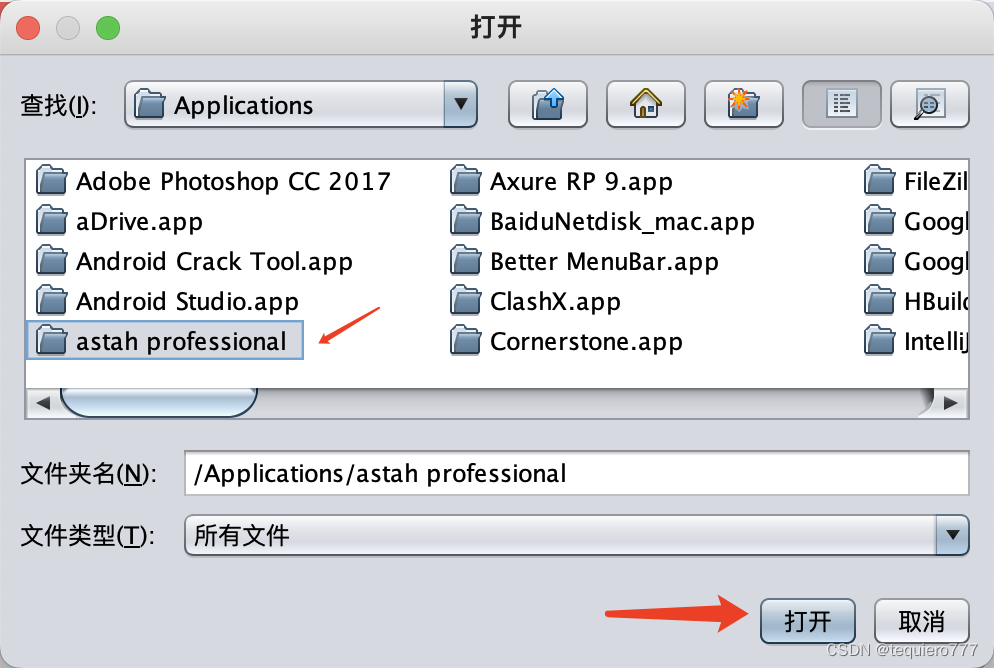Choose Android Crack Tool.app

pos(194,261)
